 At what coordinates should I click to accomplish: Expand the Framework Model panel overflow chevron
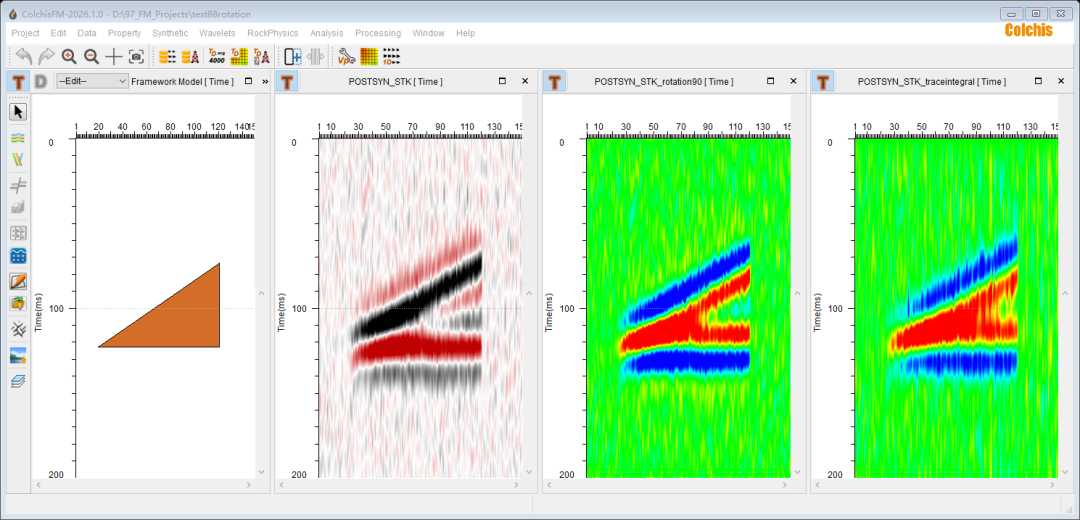click(x=265, y=81)
